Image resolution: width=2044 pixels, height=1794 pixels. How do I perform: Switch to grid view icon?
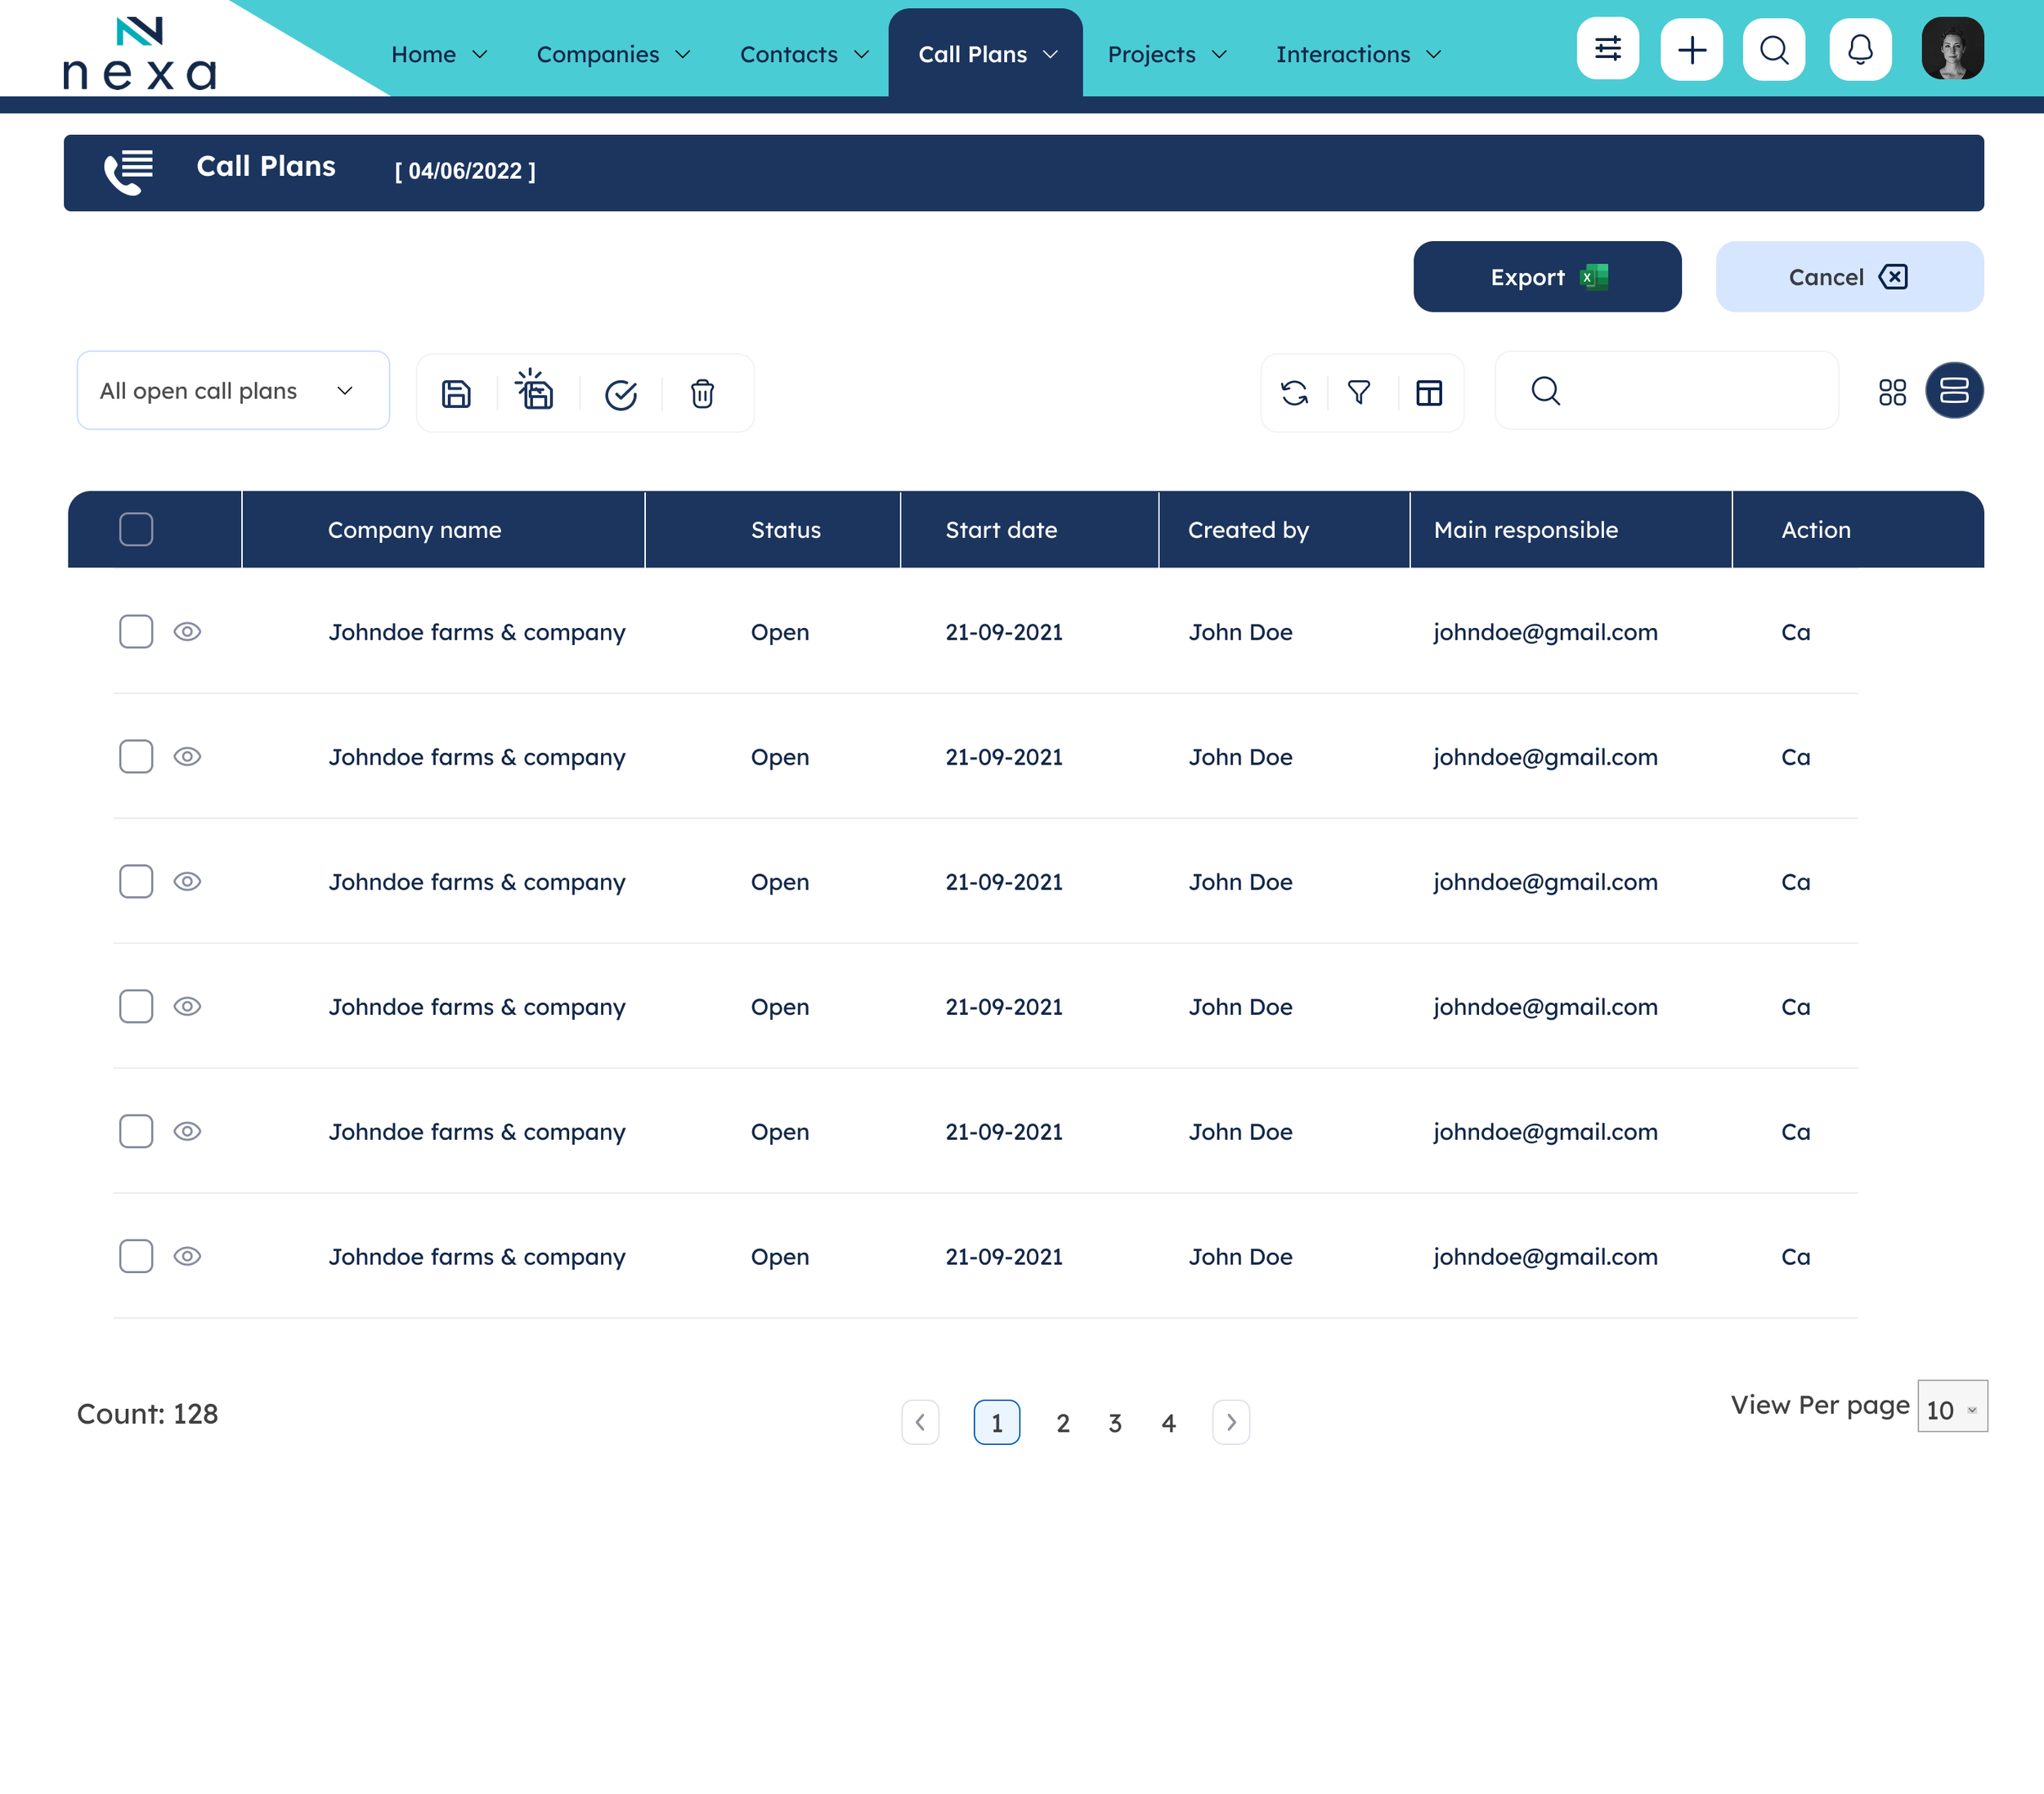[x=1892, y=391]
